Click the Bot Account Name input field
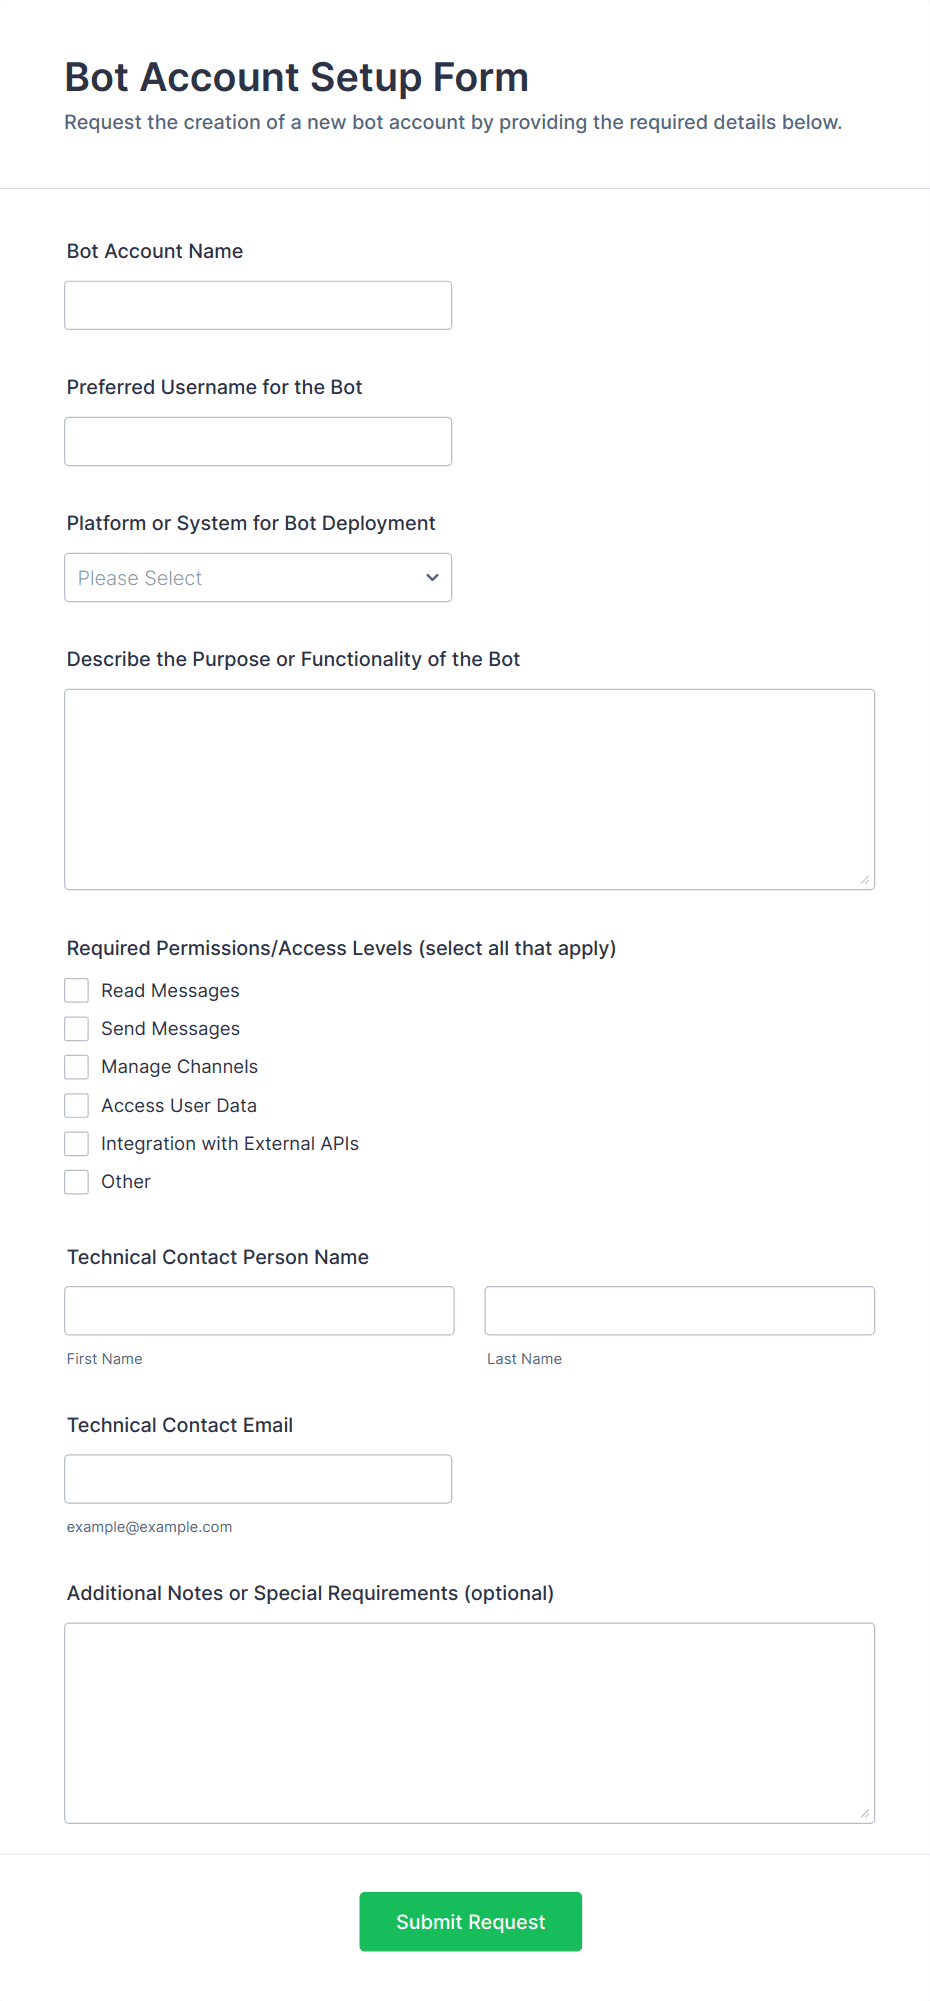Image resolution: width=930 pixels, height=2001 pixels. [x=258, y=305]
